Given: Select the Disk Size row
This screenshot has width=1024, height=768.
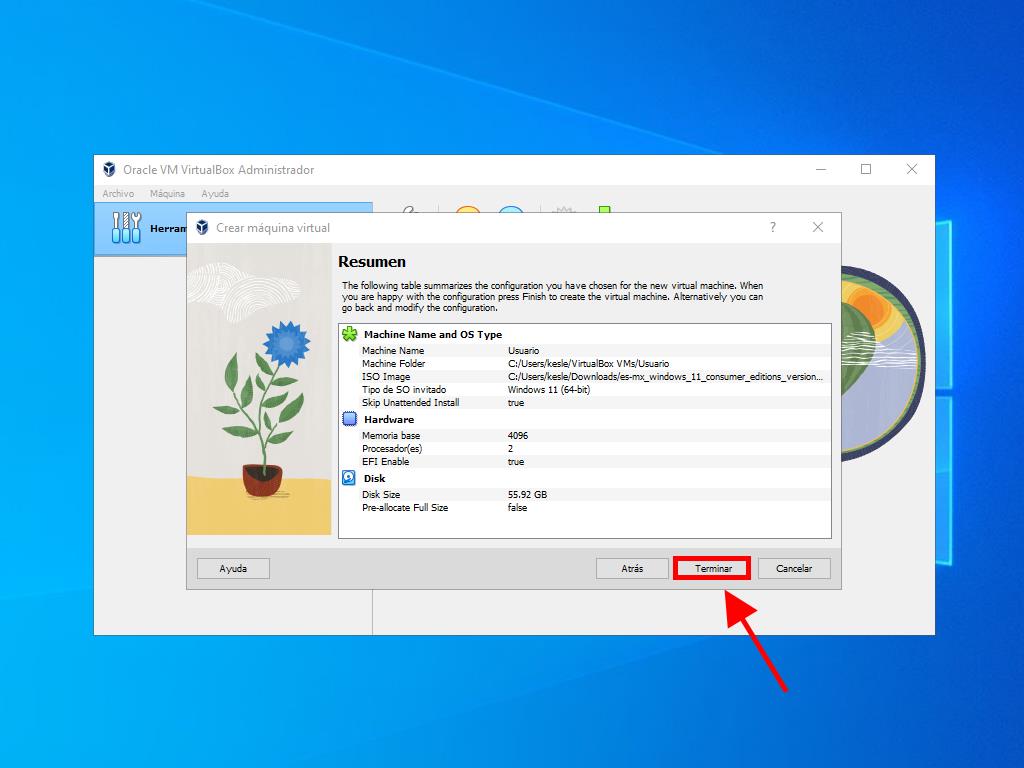Looking at the screenshot, I should click(590, 495).
